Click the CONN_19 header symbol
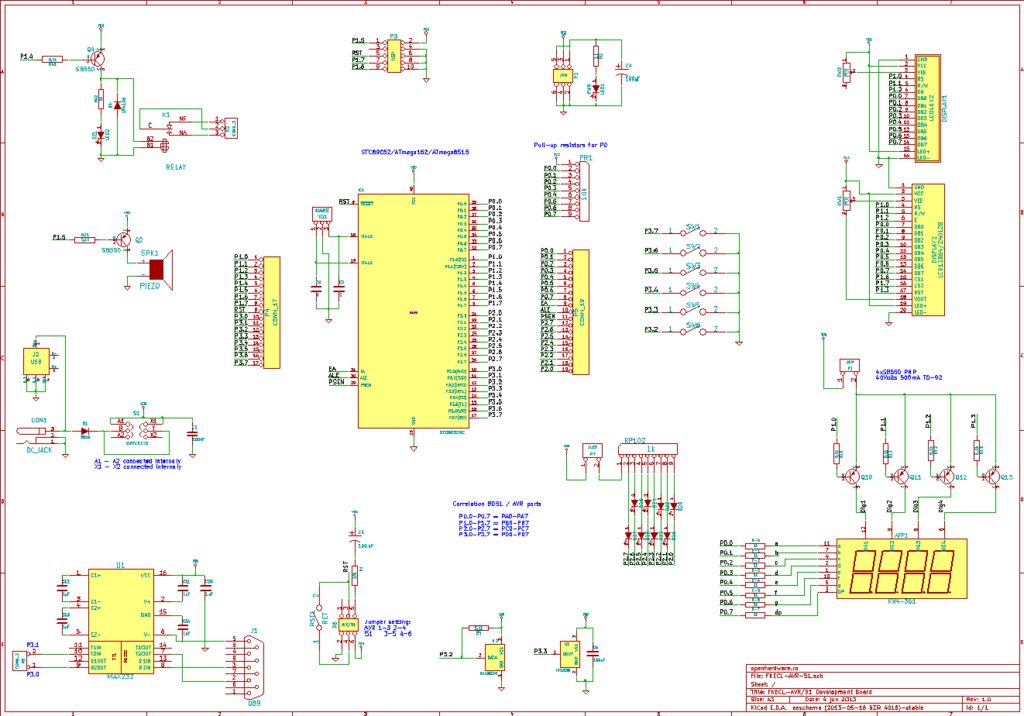The image size is (1024, 716). click(580, 312)
